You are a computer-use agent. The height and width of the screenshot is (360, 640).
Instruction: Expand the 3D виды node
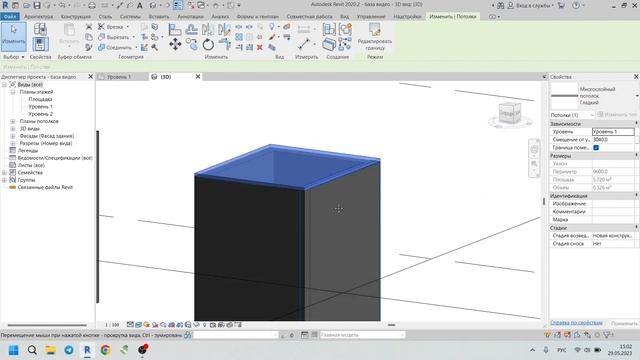click(13, 129)
